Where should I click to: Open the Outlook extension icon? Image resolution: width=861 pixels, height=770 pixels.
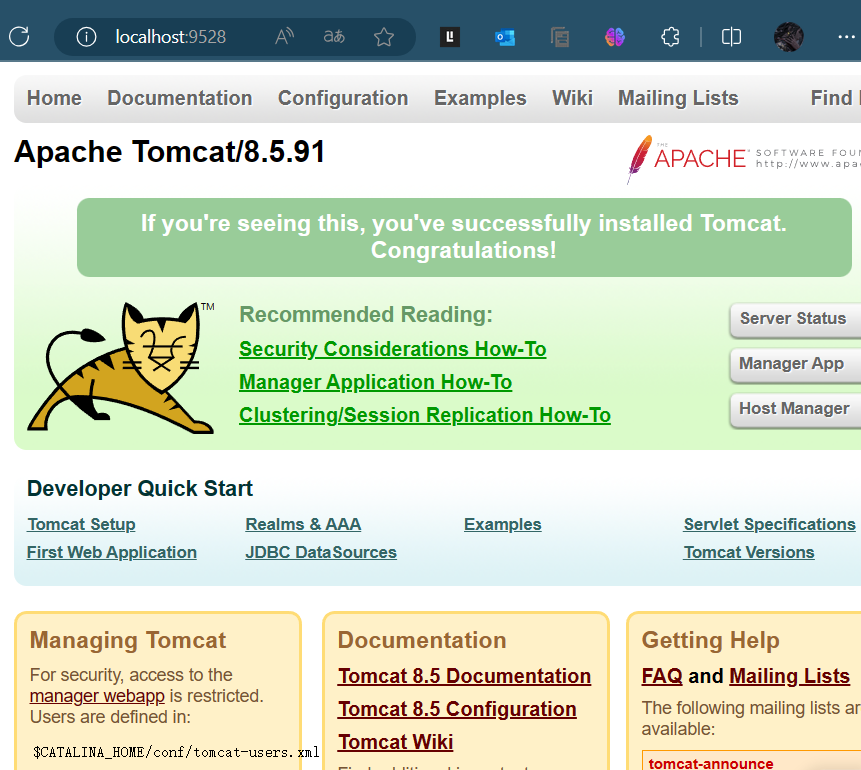click(x=505, y=37)
